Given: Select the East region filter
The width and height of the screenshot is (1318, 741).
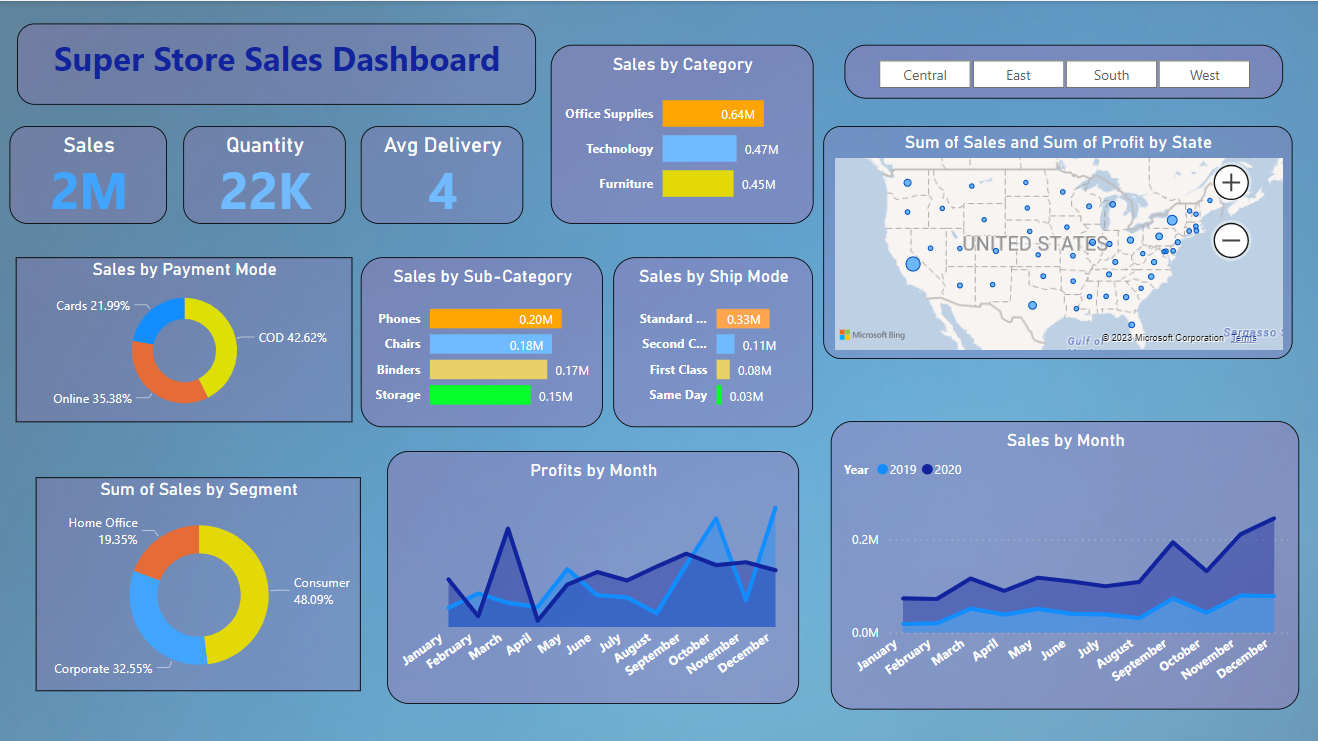Looking at the screenshot, I should tap(1017, 74).
